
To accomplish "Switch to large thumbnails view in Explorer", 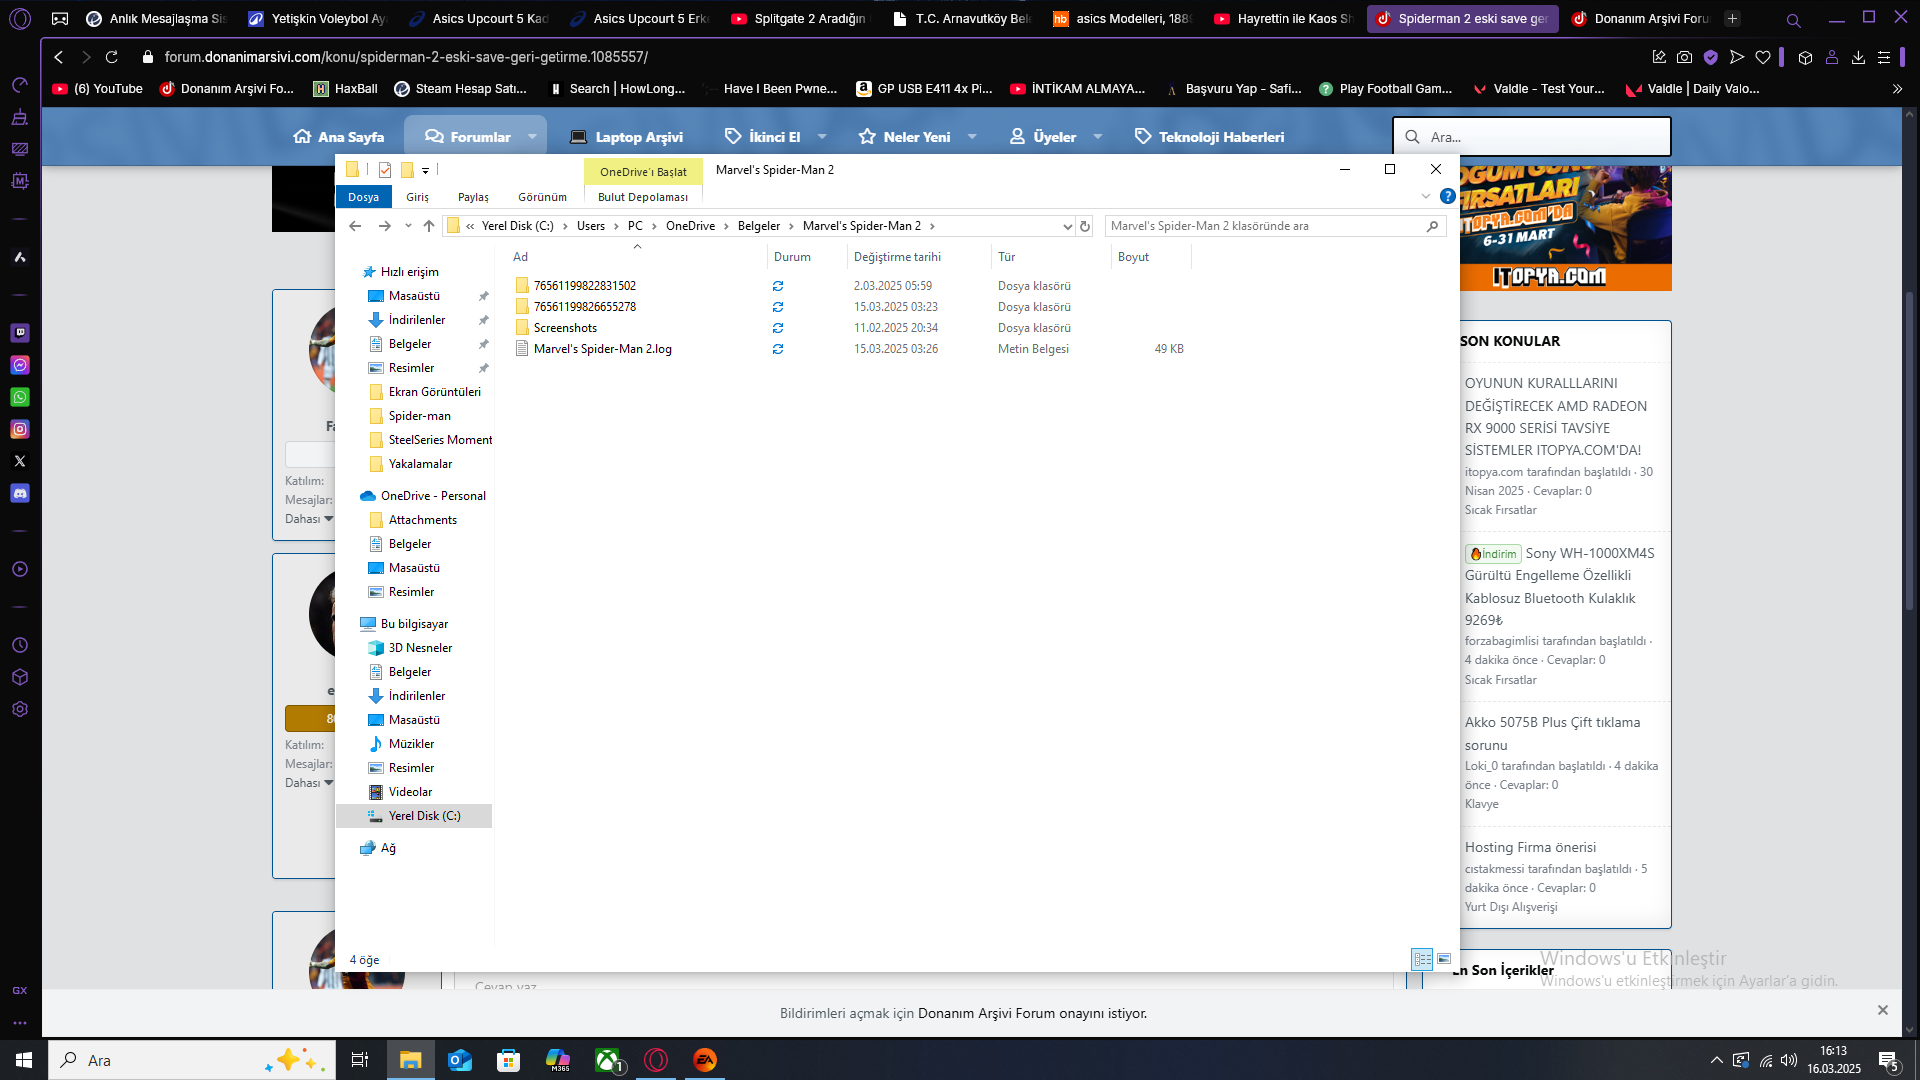I will 1444,959.
